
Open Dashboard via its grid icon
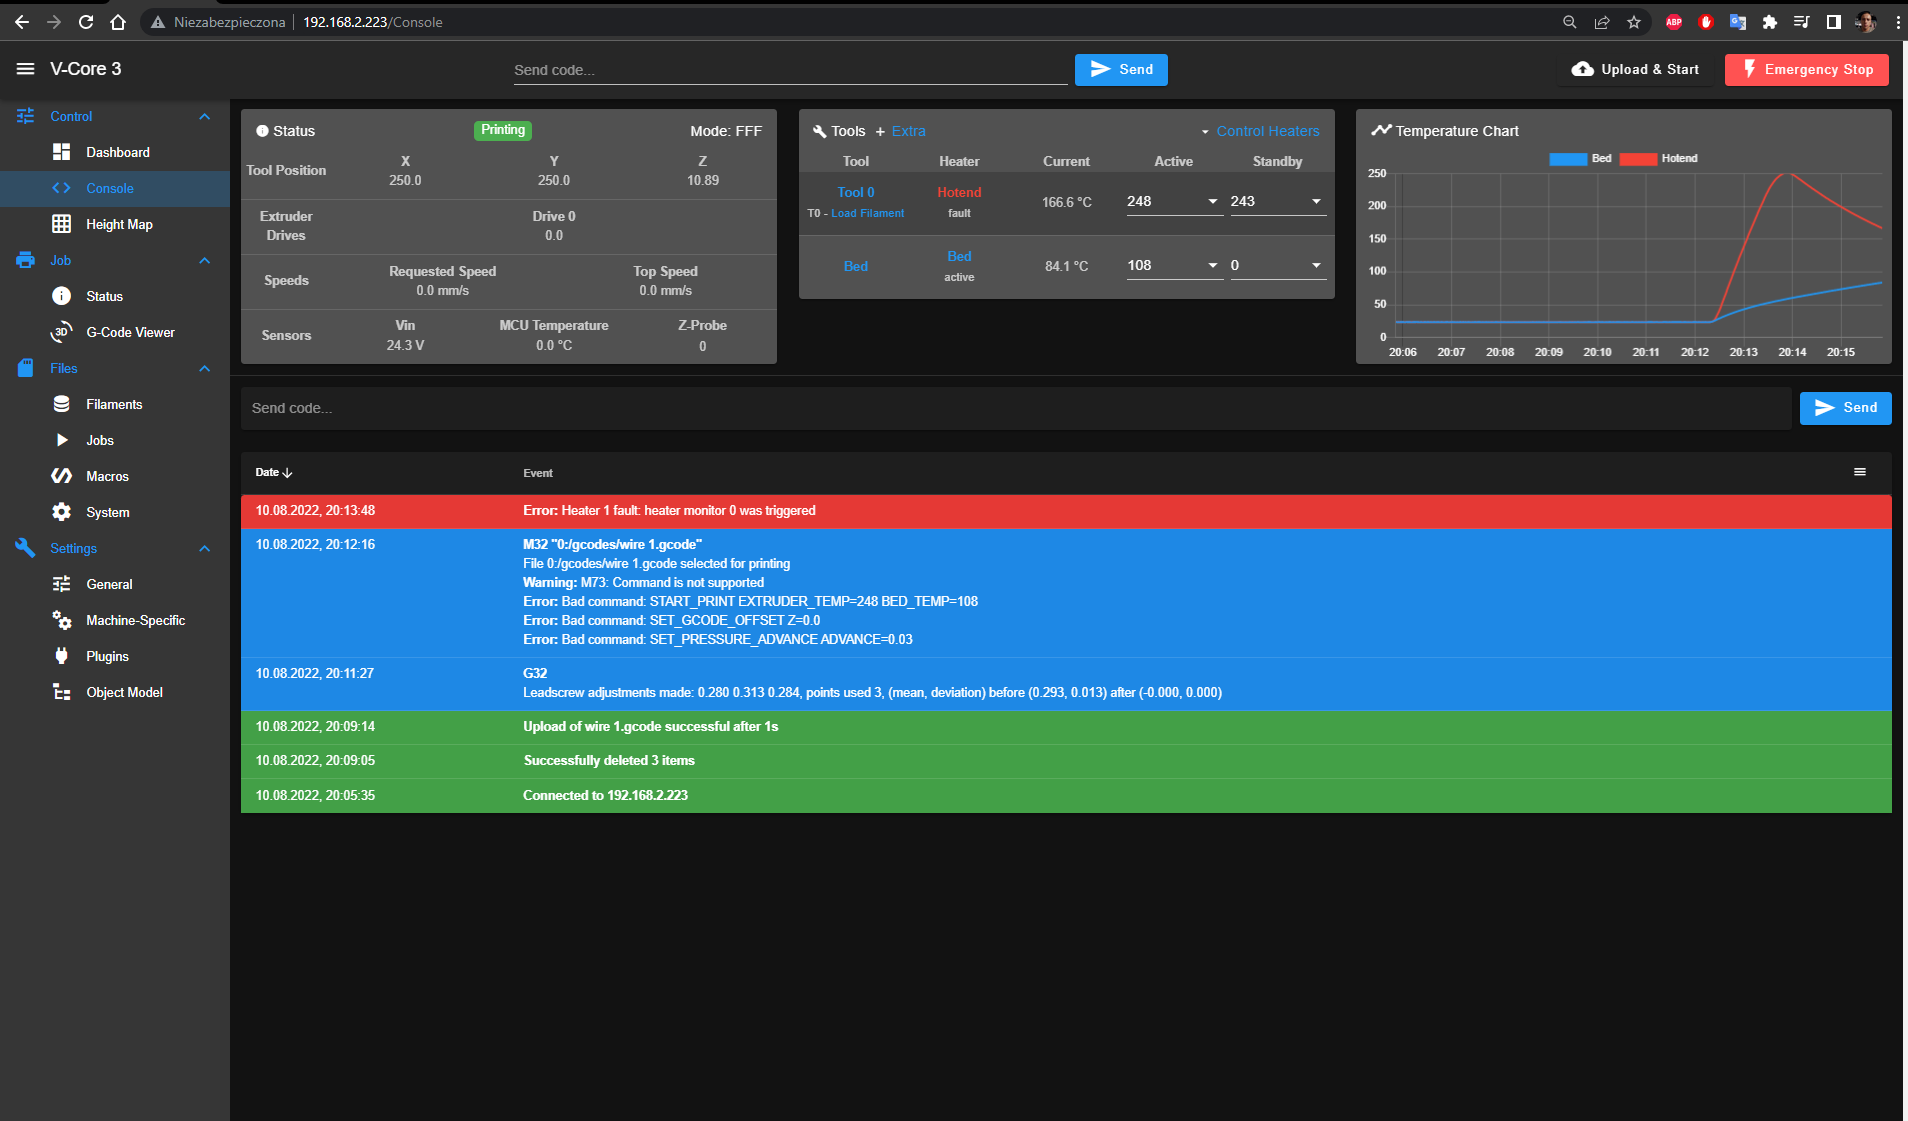point(62,152)
